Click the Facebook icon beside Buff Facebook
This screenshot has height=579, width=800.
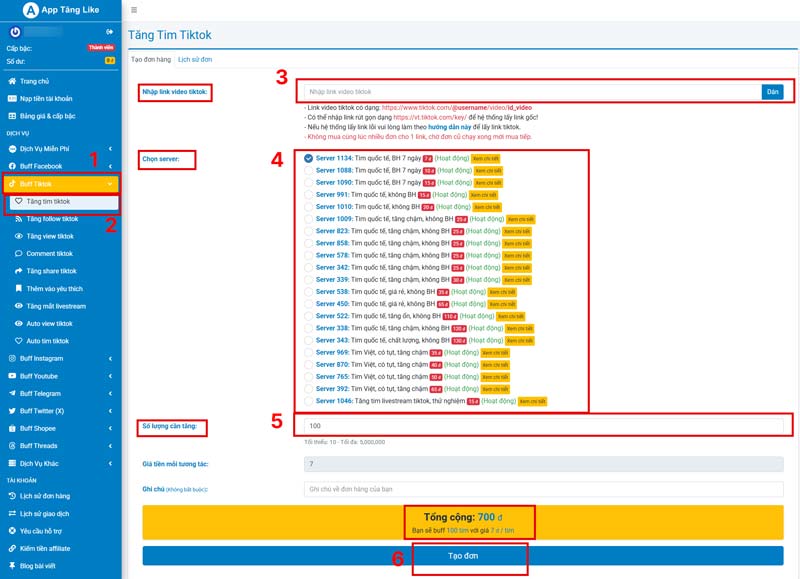12,166
